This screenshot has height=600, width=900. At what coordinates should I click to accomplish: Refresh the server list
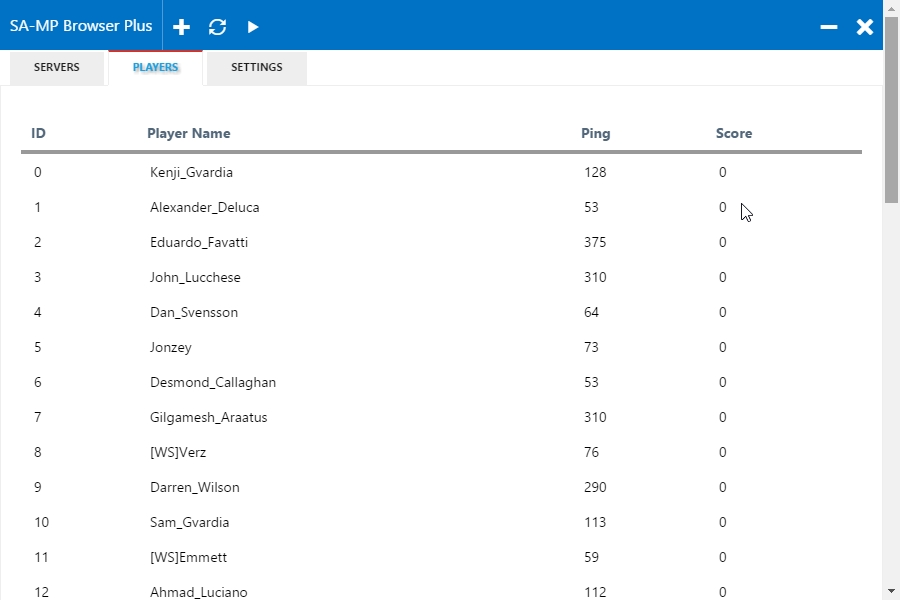pyautogui.click(x=218, y=27)
